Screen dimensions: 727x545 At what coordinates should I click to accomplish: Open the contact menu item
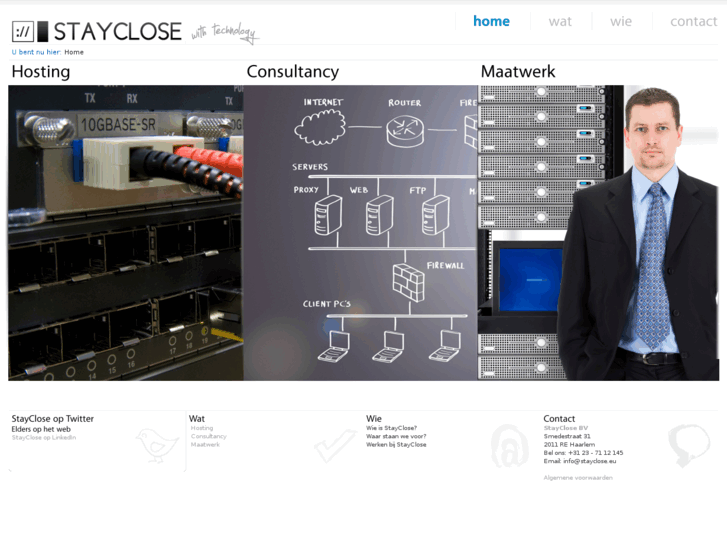coord(694,21)
